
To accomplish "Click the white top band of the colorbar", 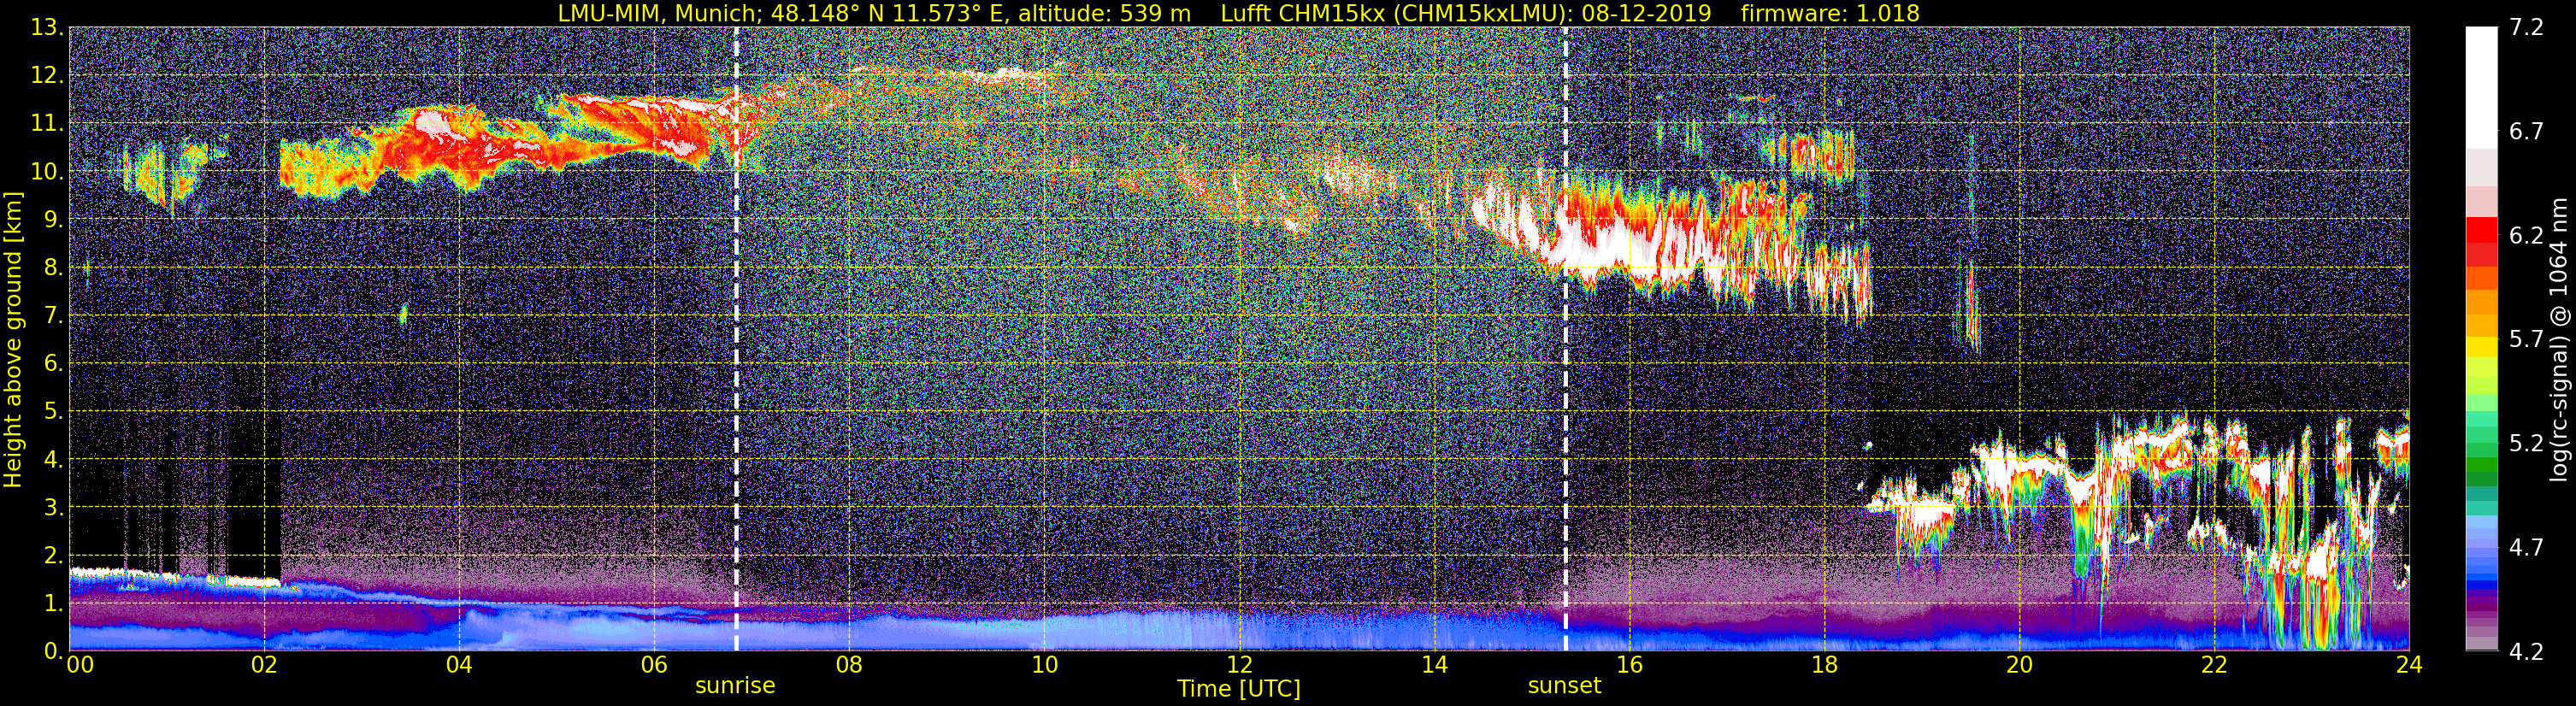I will coord(2481,88).
